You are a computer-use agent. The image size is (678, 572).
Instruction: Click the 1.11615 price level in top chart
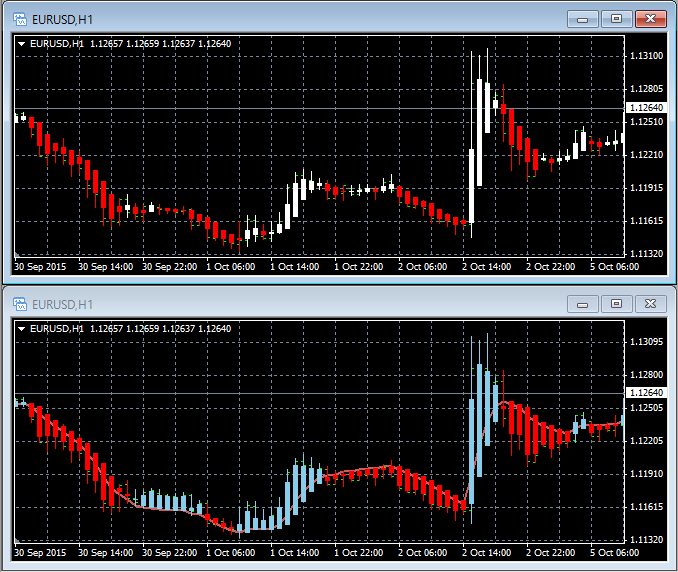pyautogui.click(x=646, y=221)
